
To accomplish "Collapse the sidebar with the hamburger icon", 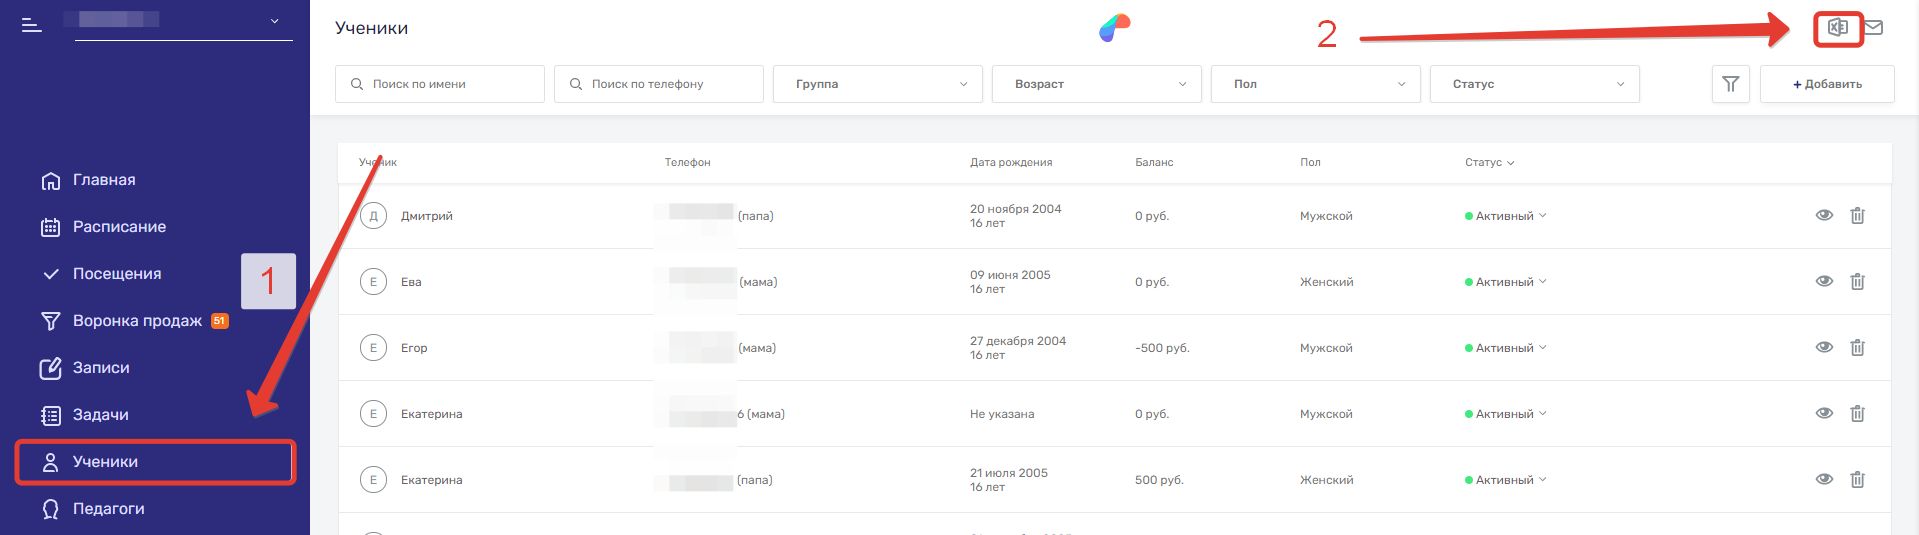I will click(x=32, y=24).
